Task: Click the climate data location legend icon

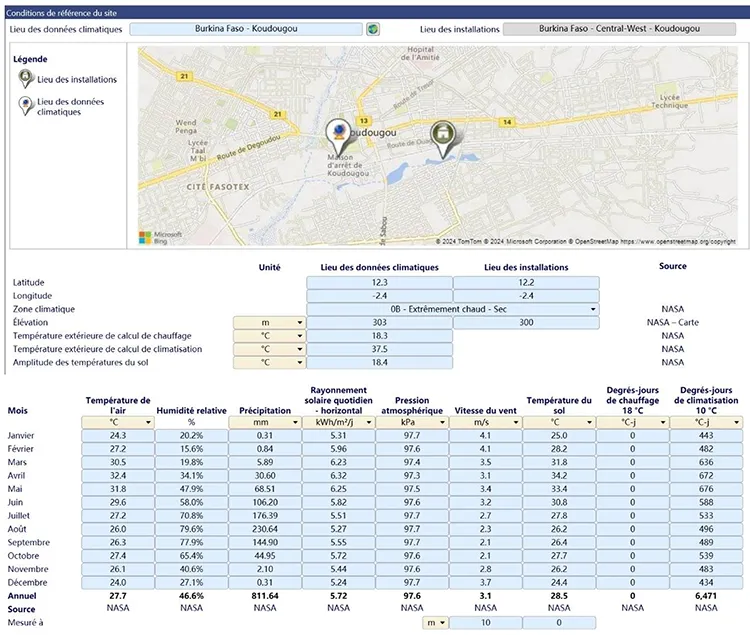Action: pos(25,103)
